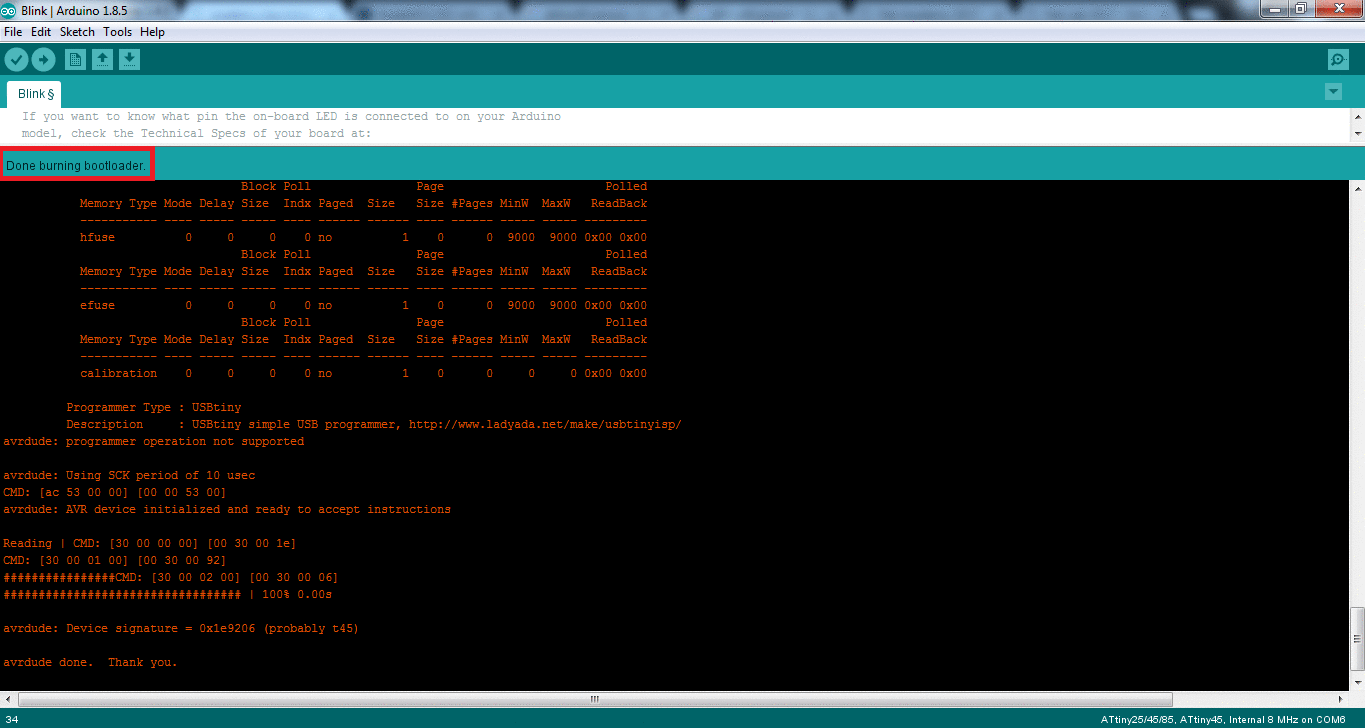Click editor scrollbar down arrow
1365x728 pixels.
[1357, 134]
